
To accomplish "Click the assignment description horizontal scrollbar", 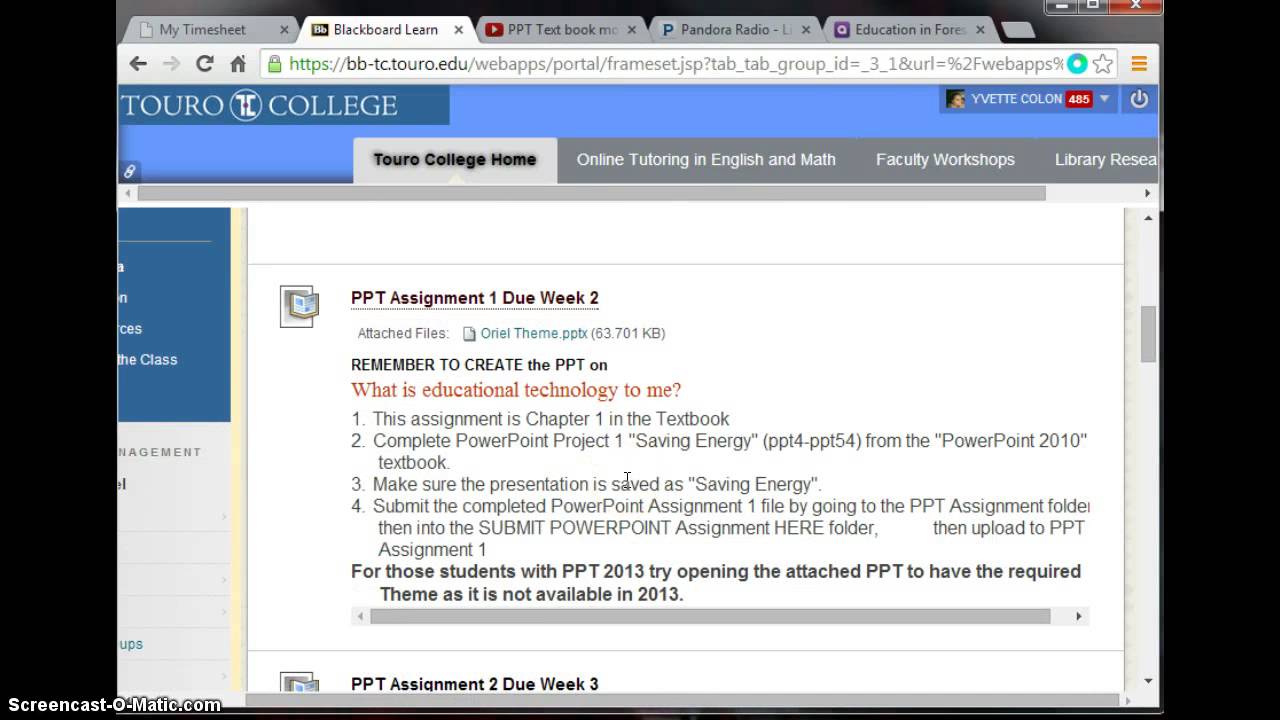I will point(710,616).
